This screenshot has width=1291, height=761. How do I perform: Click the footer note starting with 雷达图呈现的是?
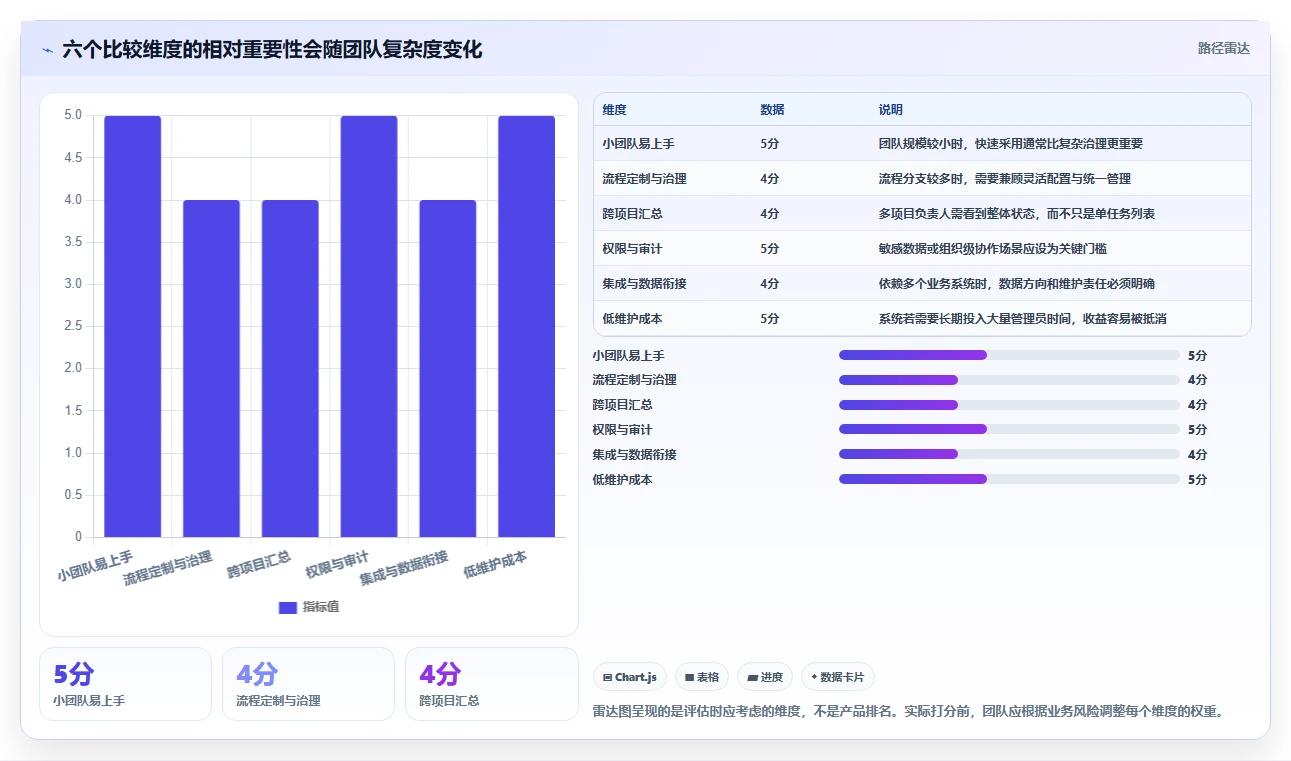click(908, 712)
